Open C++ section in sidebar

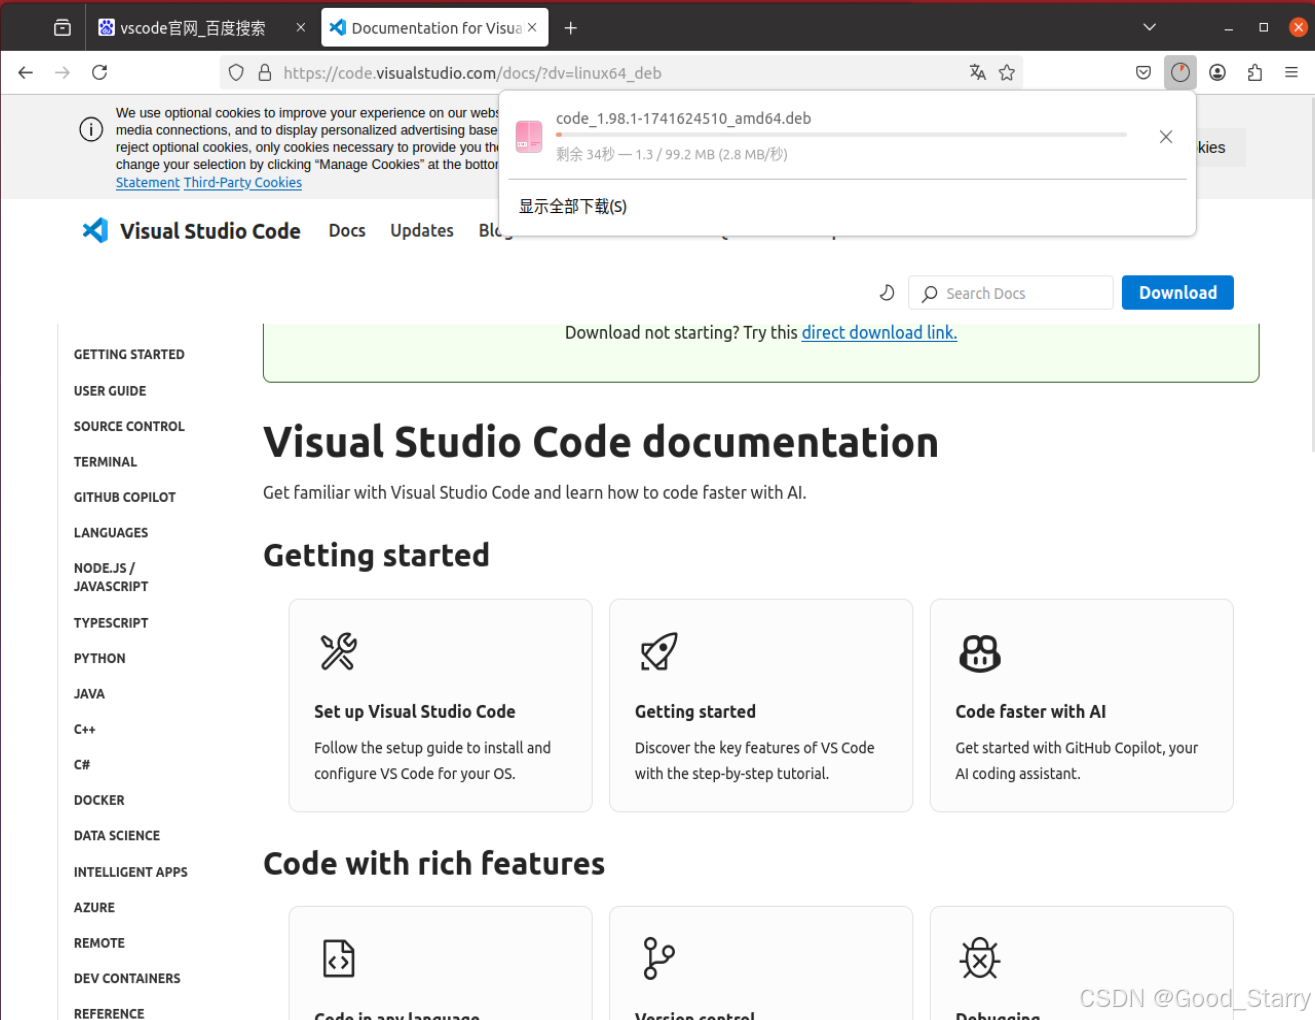tap(84, 729)
